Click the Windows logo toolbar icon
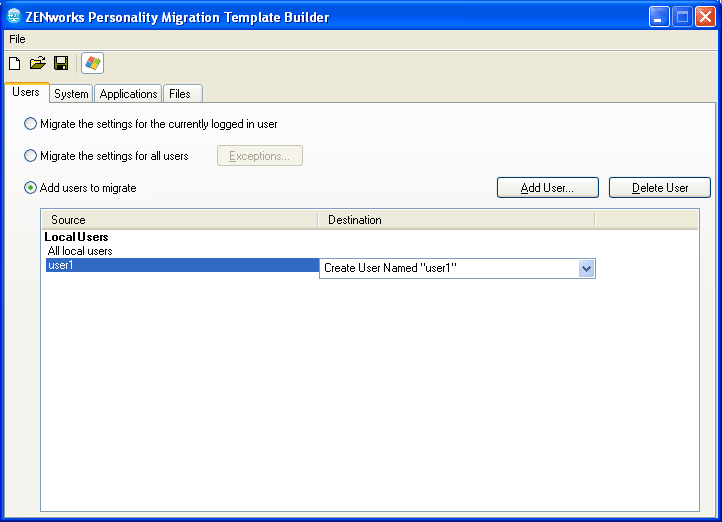The height and width of the screenshot is (522, 722). tap(93, 63)
